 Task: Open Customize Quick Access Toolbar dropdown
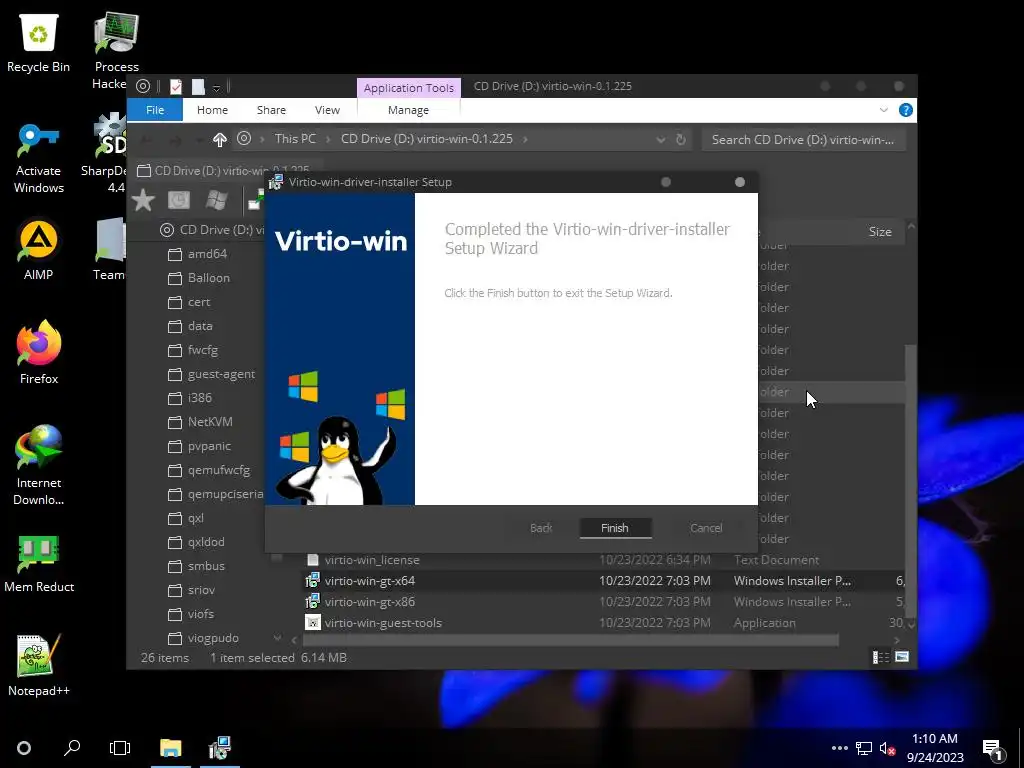(216, 87)
